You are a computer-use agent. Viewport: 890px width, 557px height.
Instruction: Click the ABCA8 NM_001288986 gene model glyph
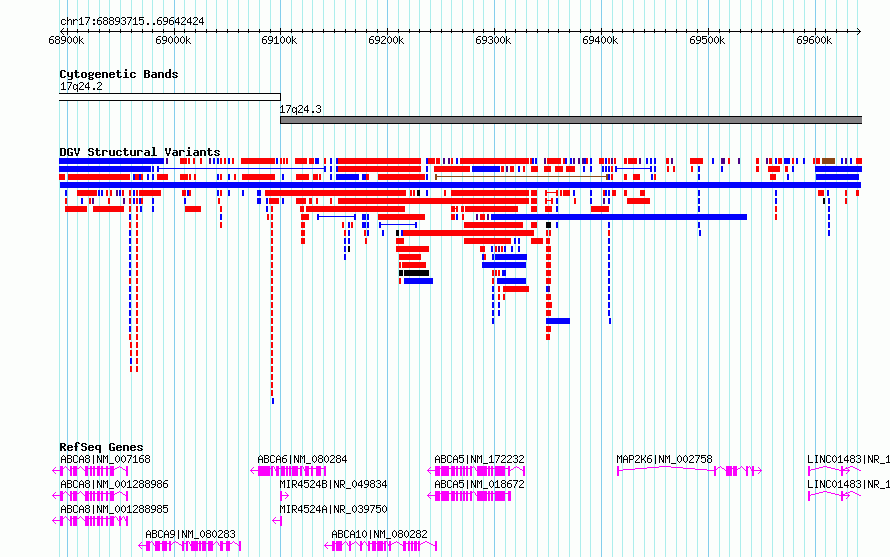click(90, 496)
